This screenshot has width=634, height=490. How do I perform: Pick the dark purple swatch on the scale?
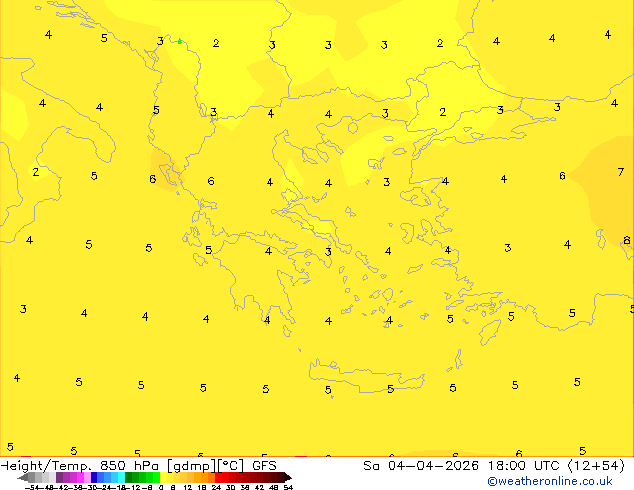[59, 477]
